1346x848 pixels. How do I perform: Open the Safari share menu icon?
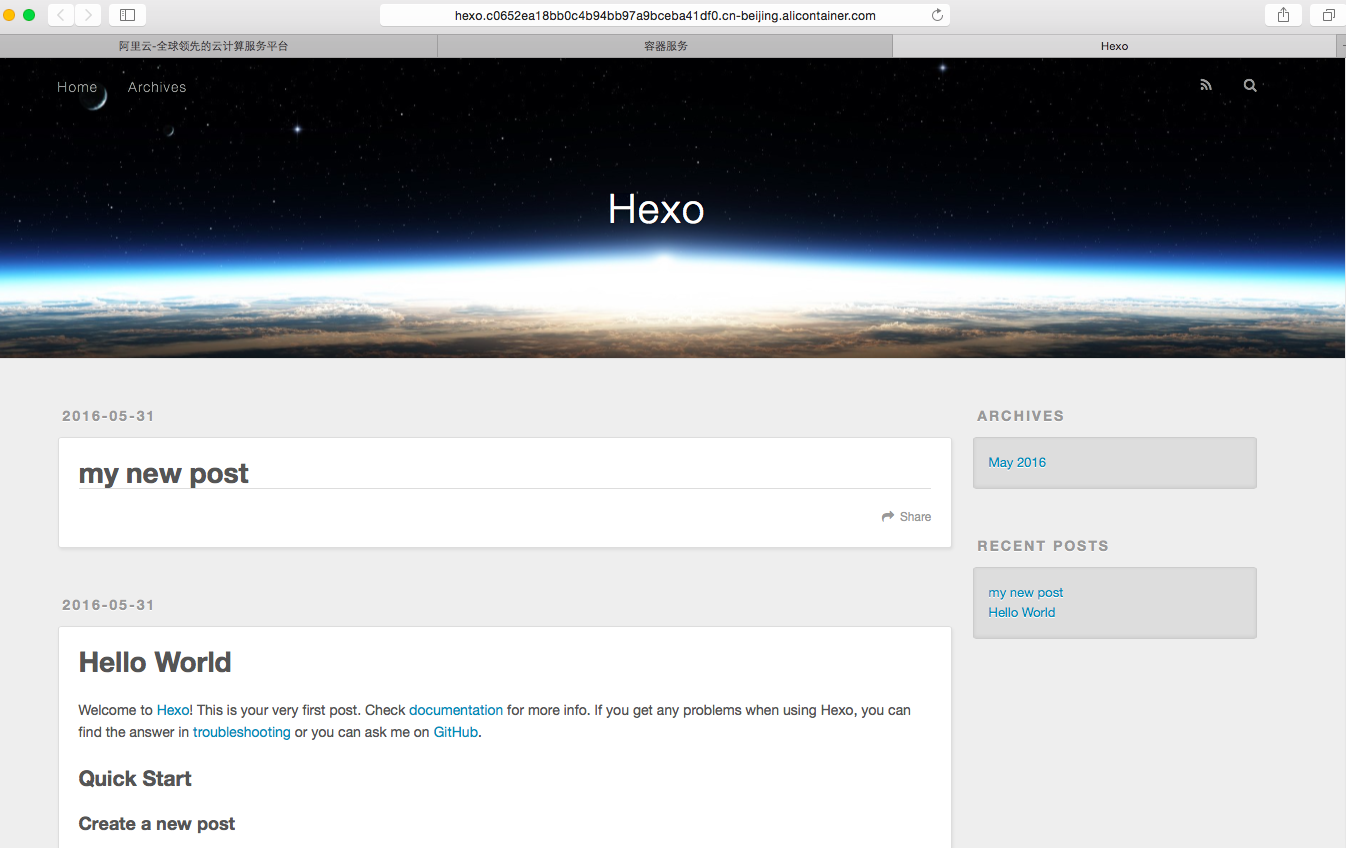(1283, 15)
